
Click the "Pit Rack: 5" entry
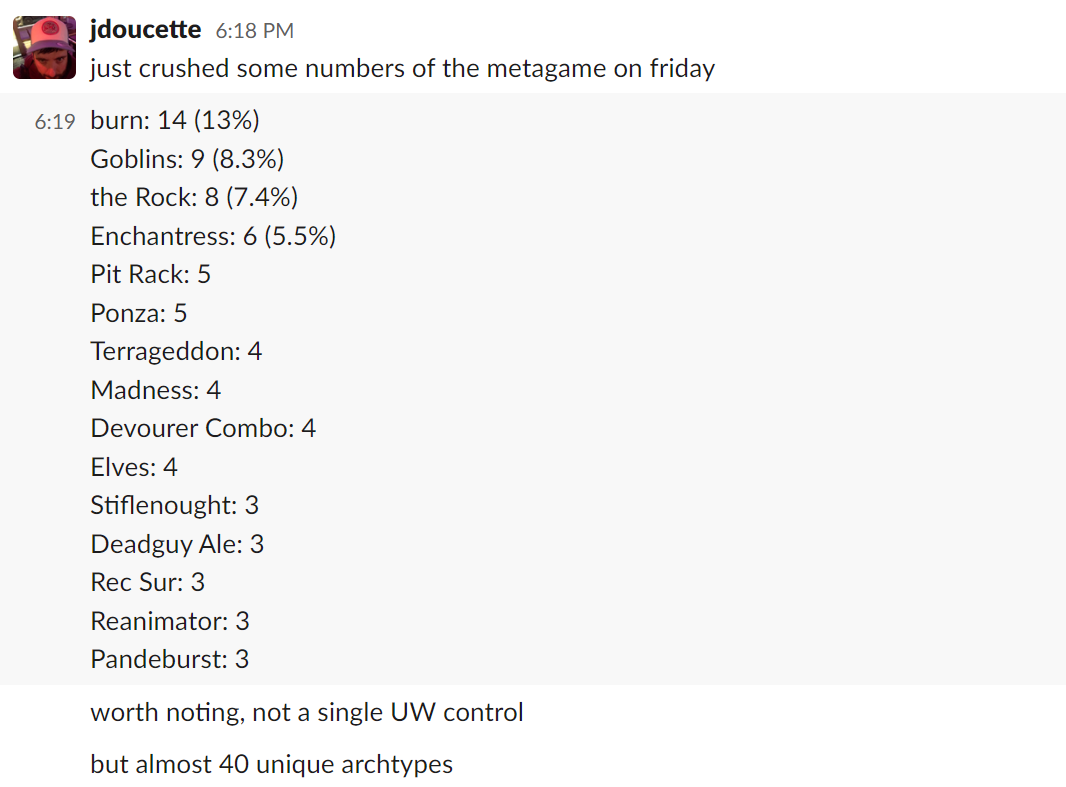(x=150, y=274)
